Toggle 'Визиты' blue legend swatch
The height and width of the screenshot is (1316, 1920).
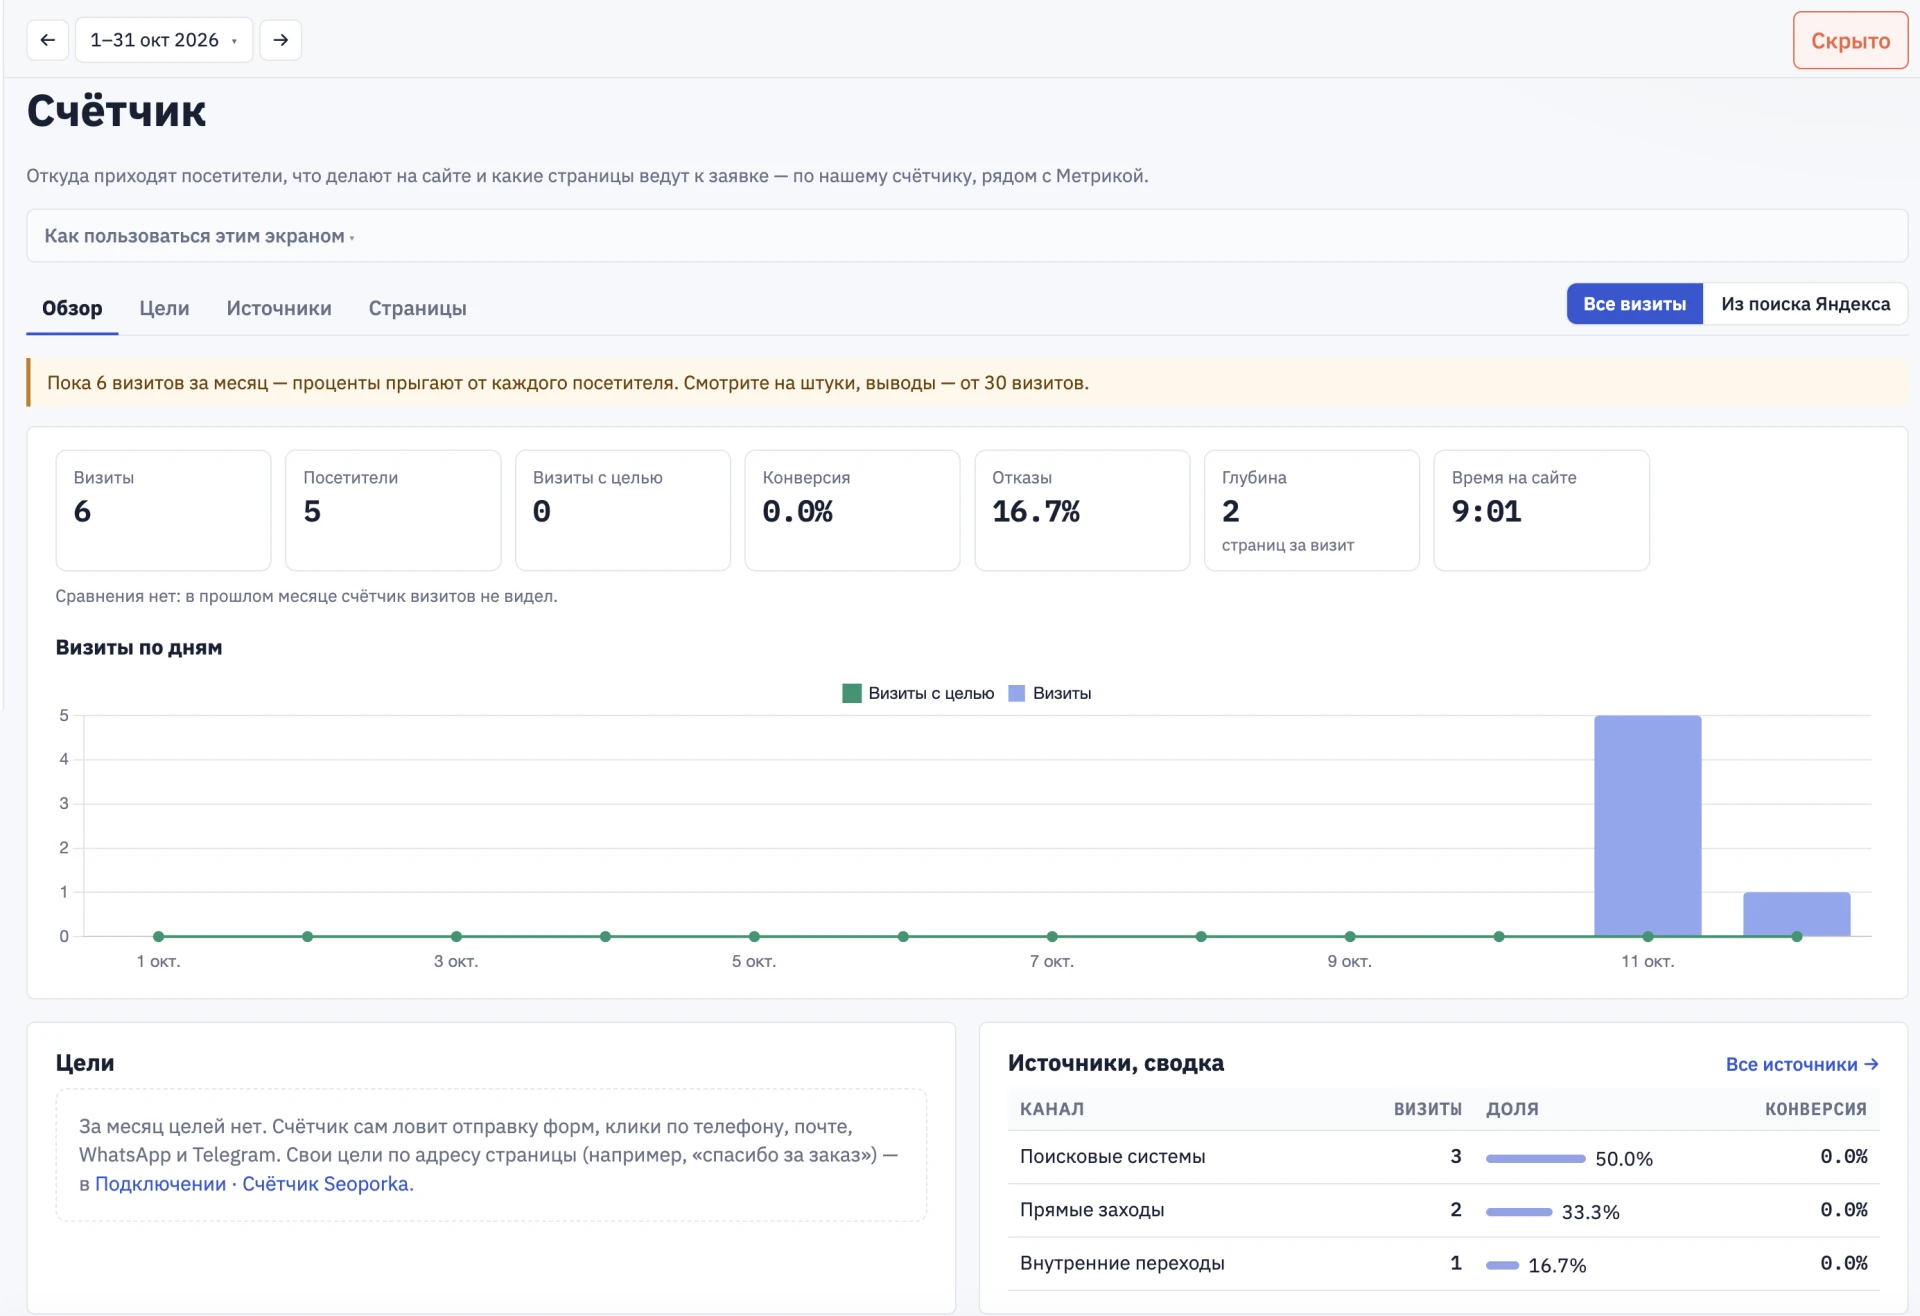coord(1016,693)
